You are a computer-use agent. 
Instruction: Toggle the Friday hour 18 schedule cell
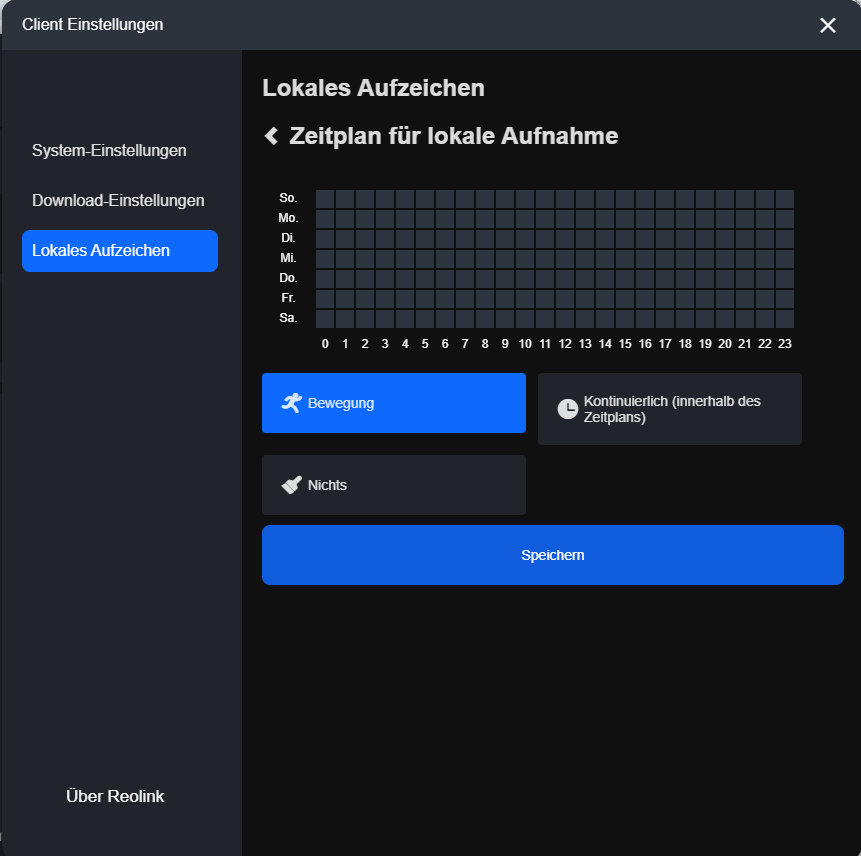685,299
